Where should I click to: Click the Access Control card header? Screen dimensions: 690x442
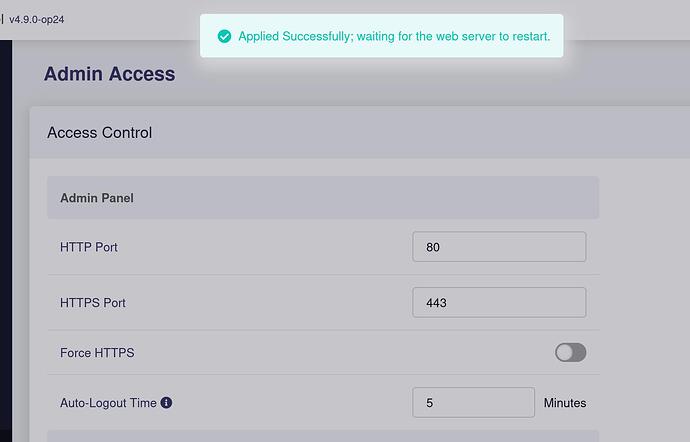(360, 133)
